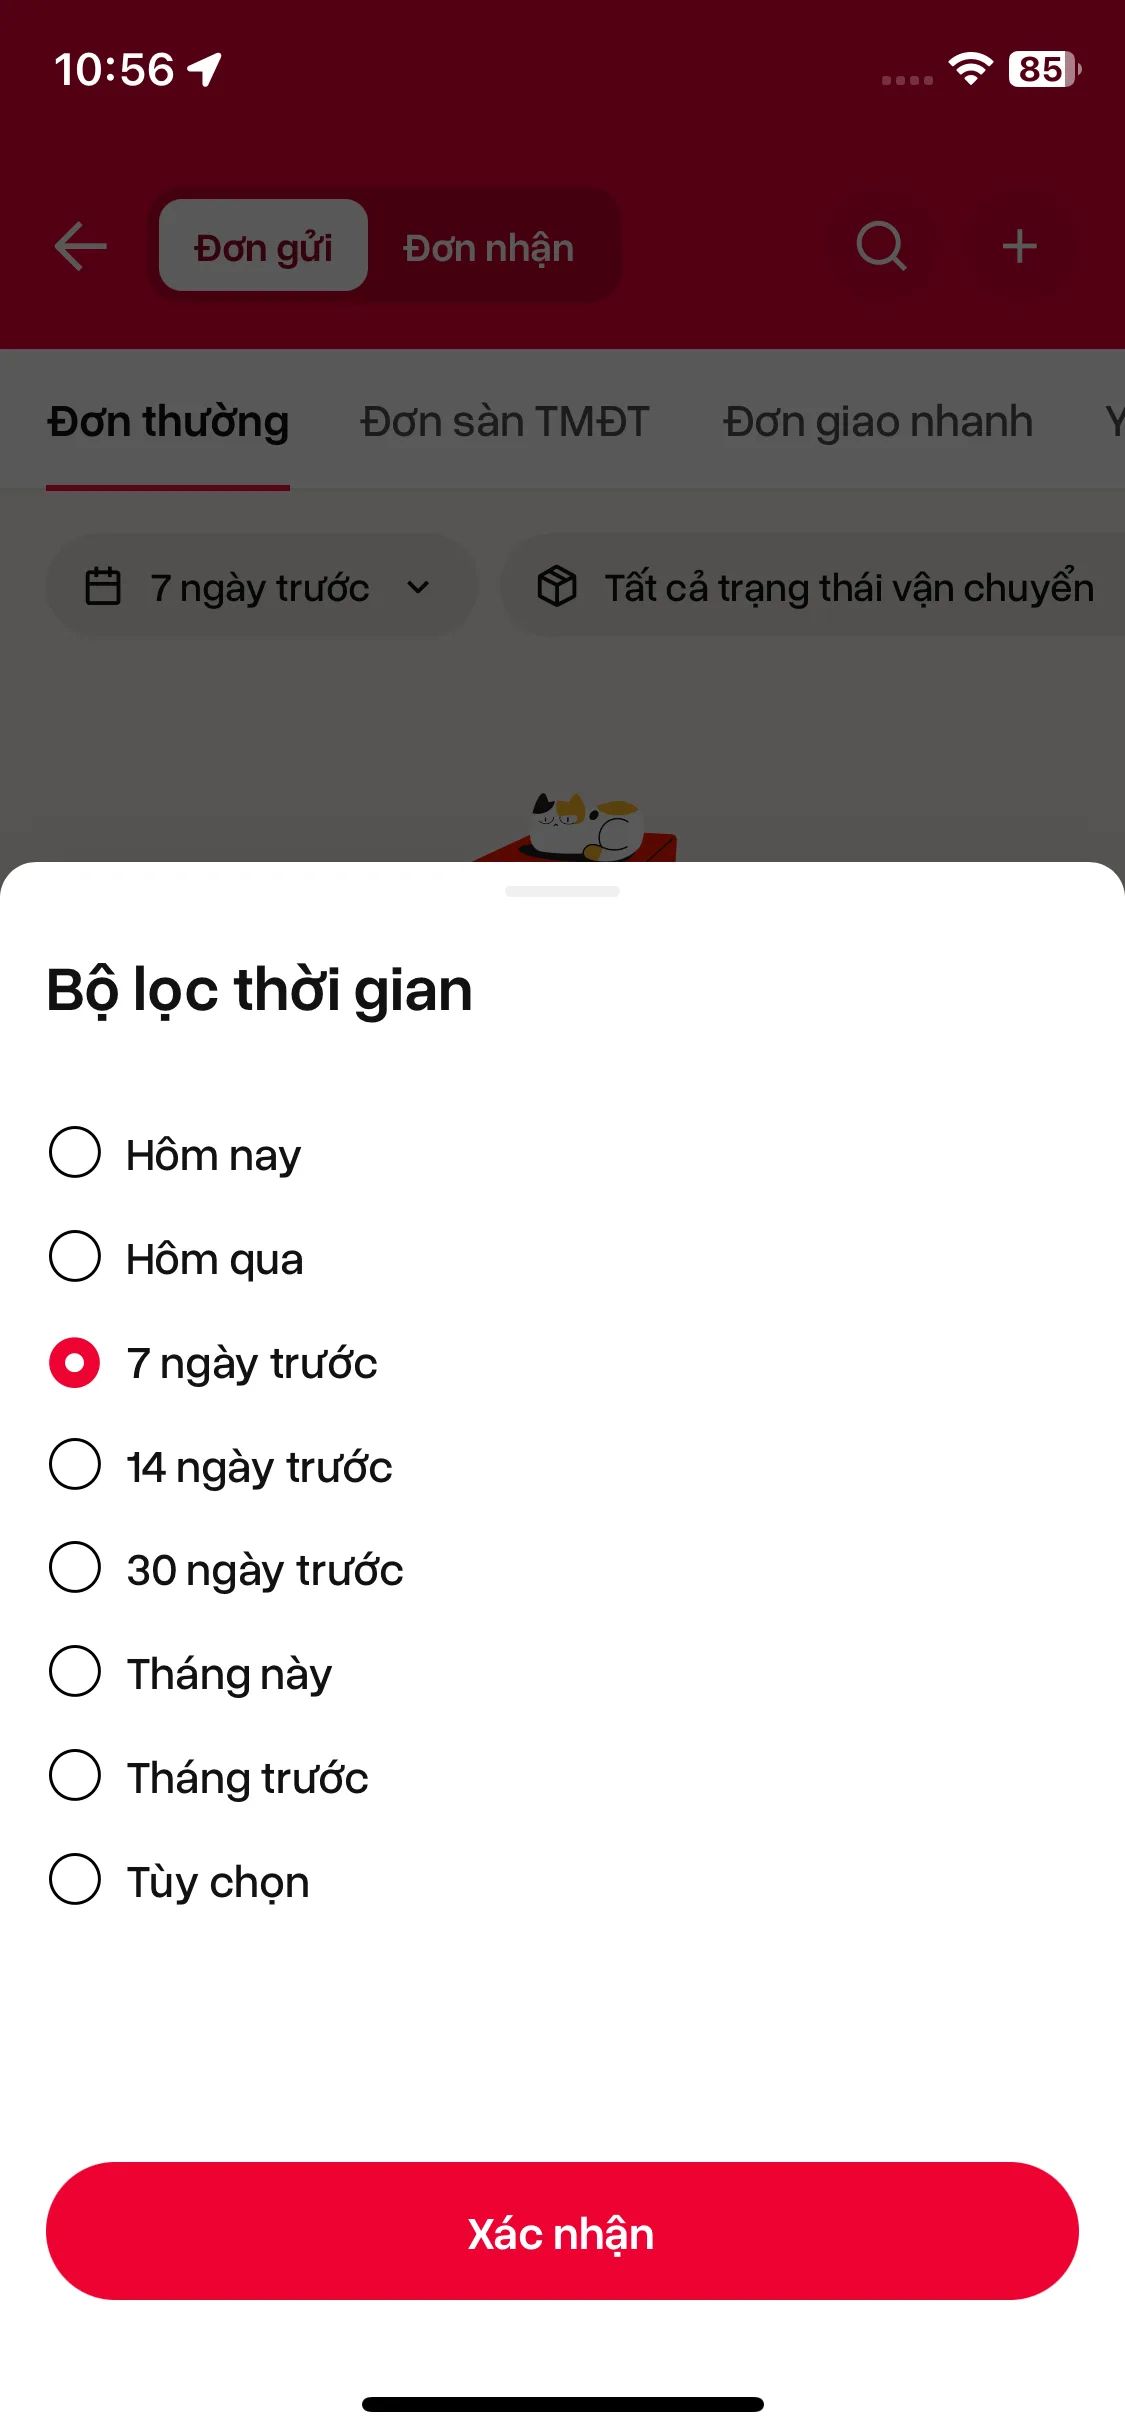The width and height of the screenshot is (1125, 2436).
Task: Select Tháng này radio button
Action: coord(75,1672)
